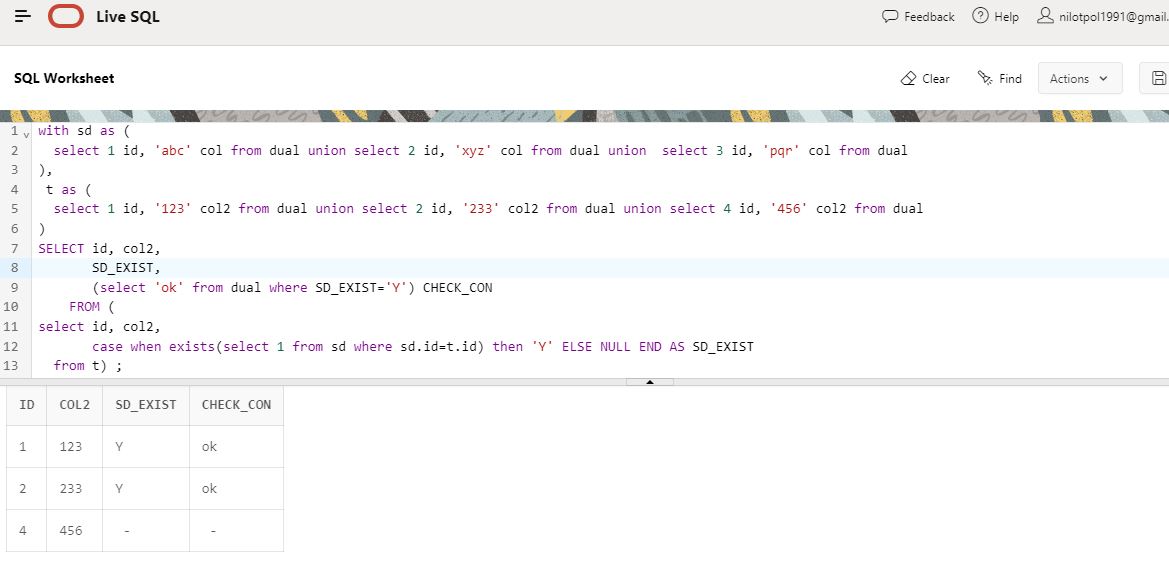This screenshot has height=565, width=1169.
Task: Click the COL2 column header
Action: pyautogui.click(x=74, y=405)
